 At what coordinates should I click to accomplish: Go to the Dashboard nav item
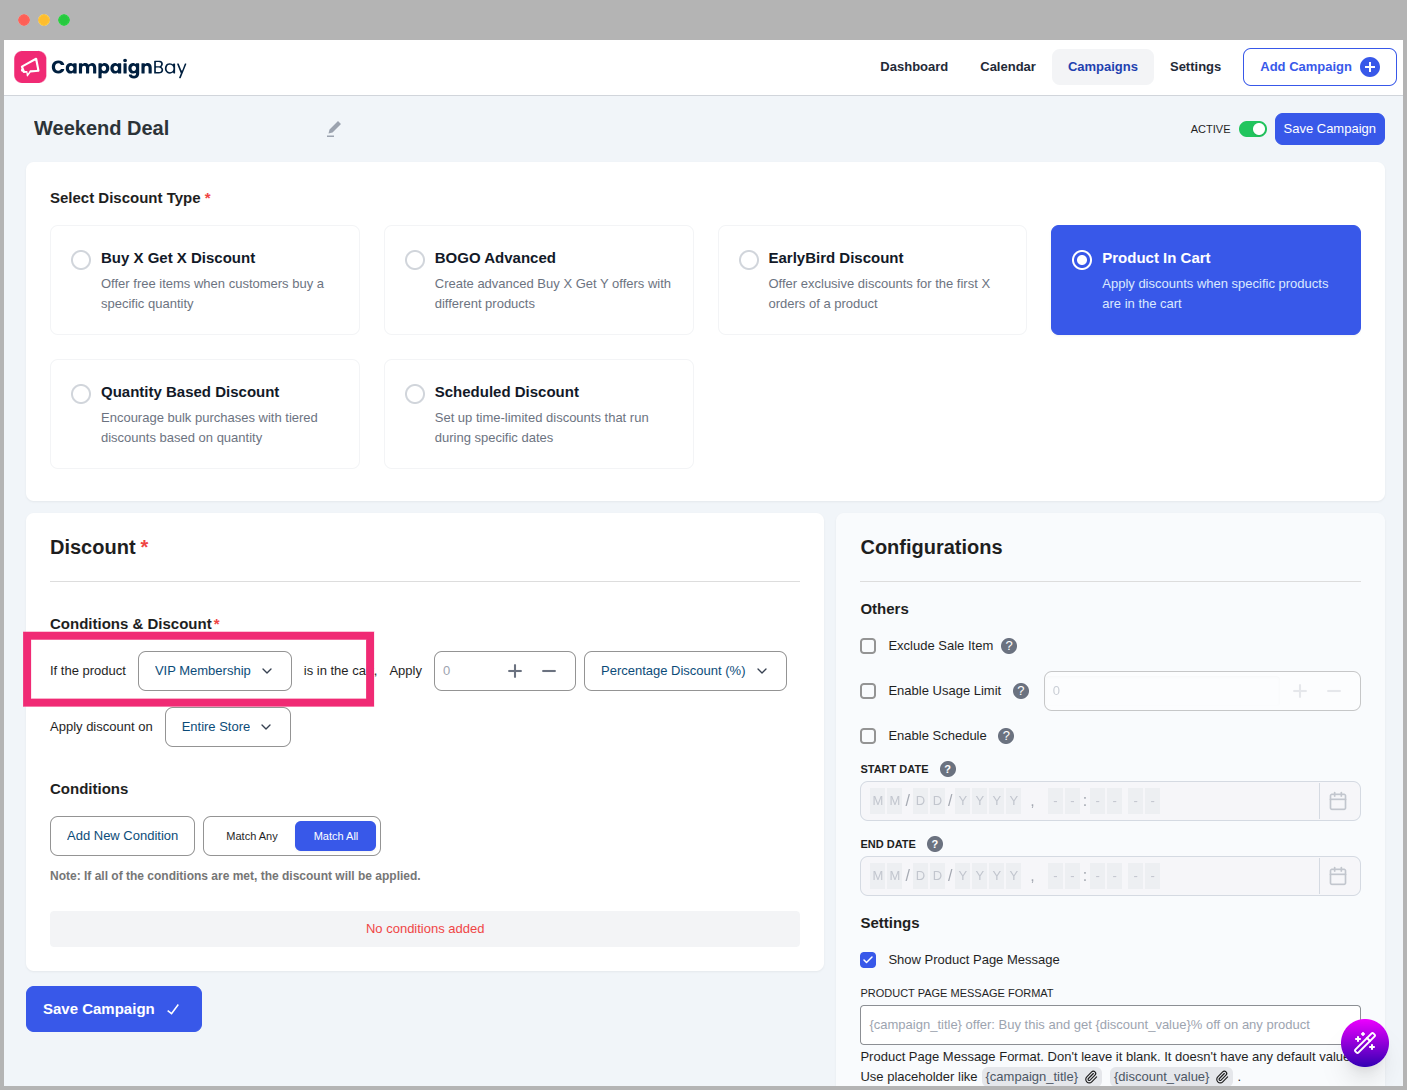pyautogui.click(x=913, y=67)
